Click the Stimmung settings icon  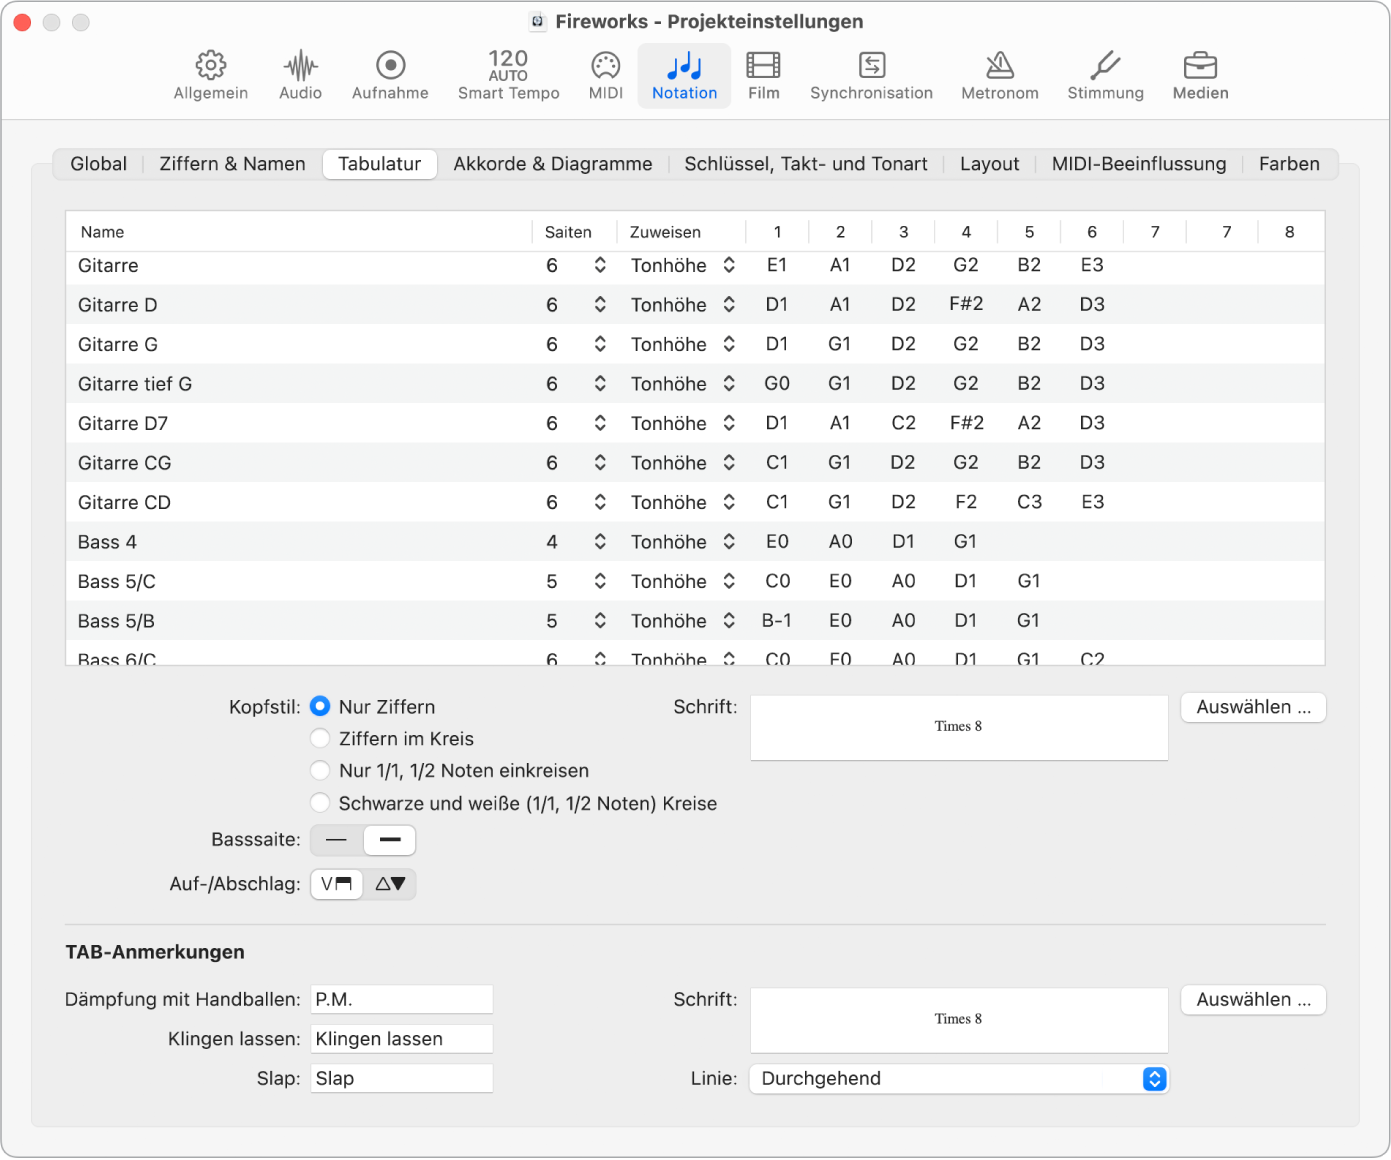(1104, 75)
